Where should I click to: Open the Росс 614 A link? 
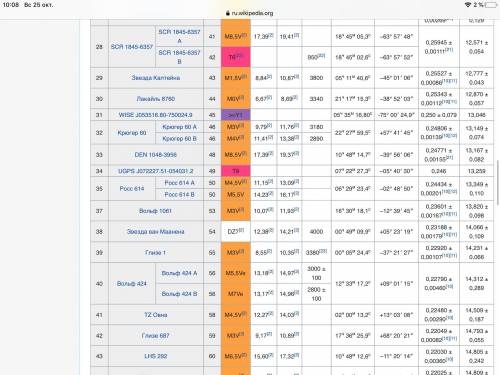coord(179,183)
